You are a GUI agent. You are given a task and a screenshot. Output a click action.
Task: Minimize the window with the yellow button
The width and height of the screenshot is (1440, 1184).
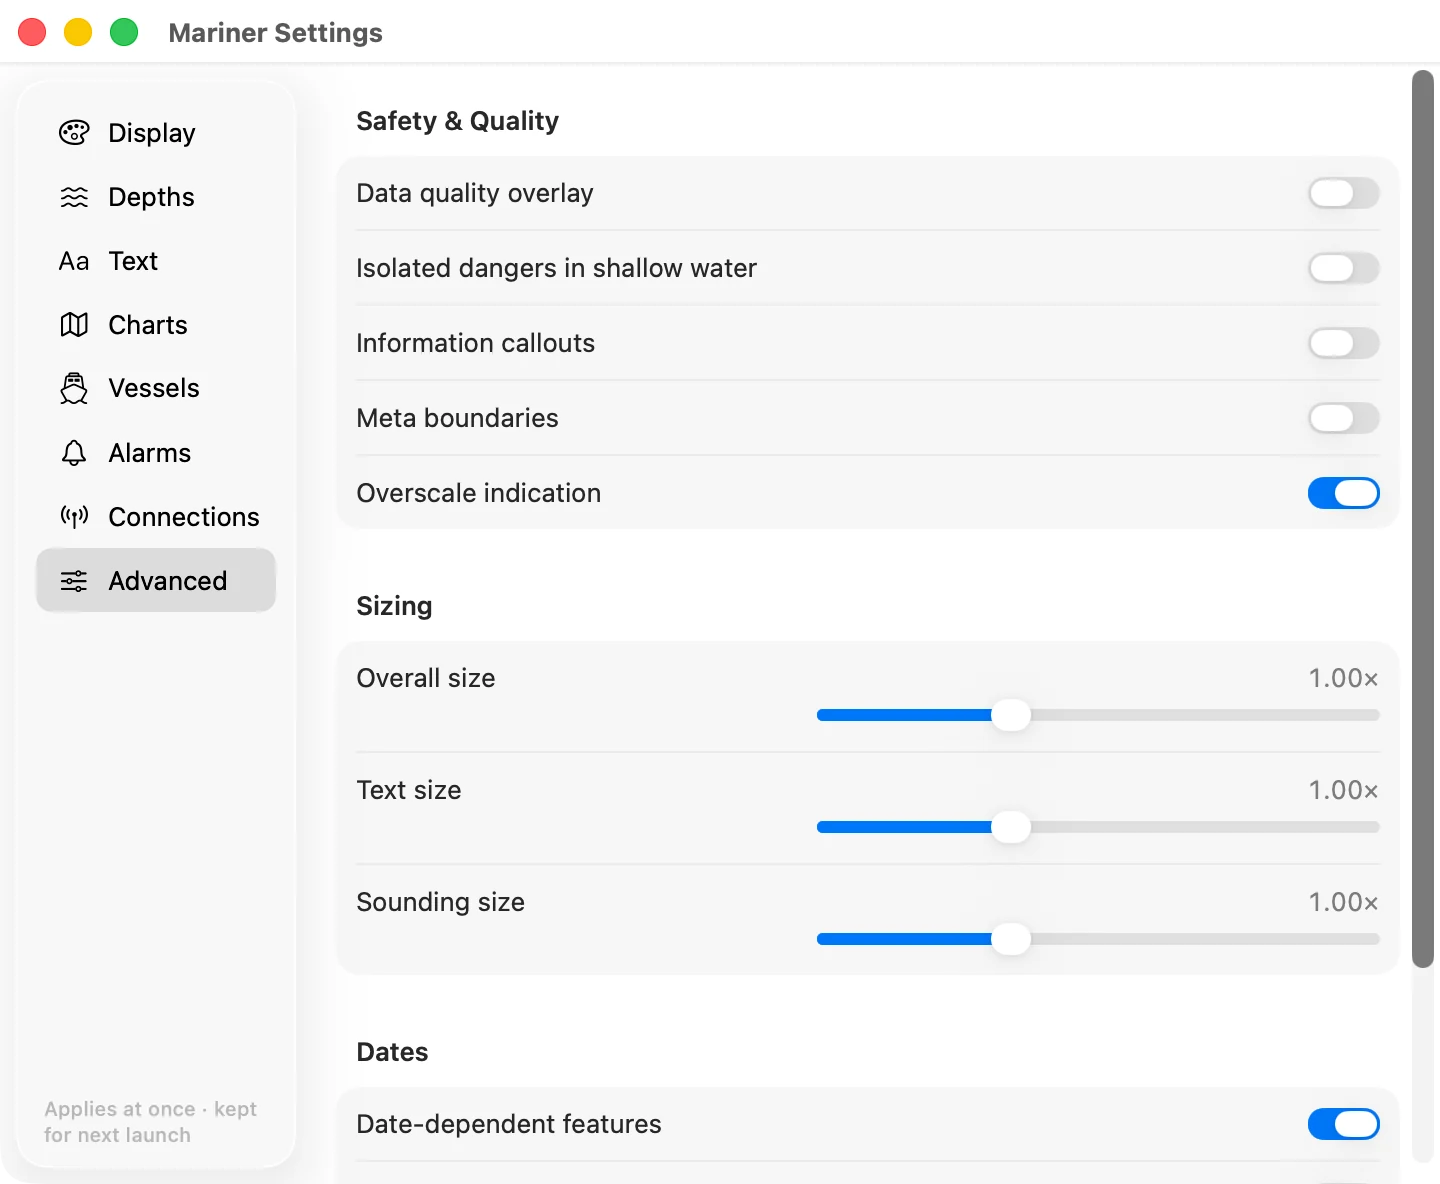point(78,32)
